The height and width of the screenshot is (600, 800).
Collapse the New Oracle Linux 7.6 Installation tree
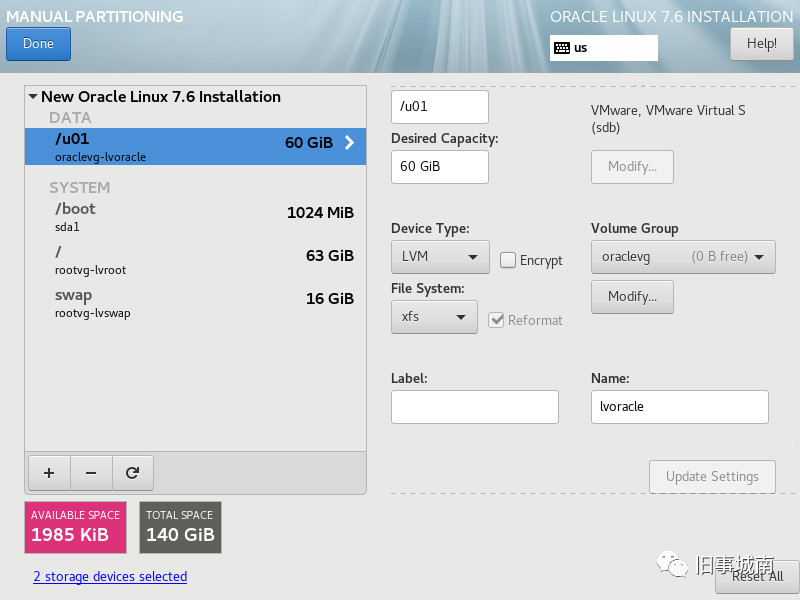click(33, 96)
